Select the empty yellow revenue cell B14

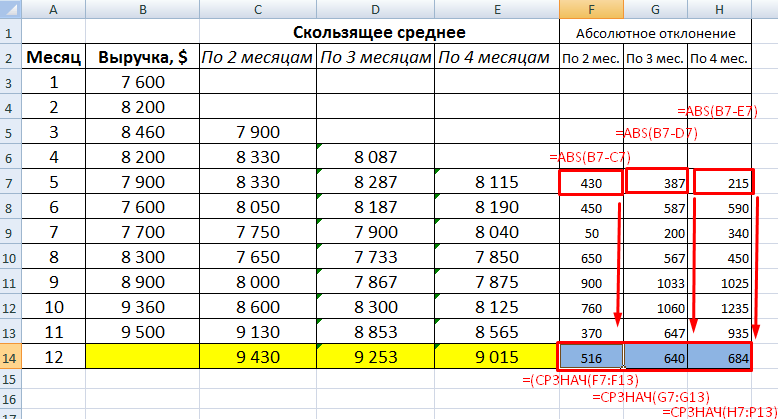142,356
